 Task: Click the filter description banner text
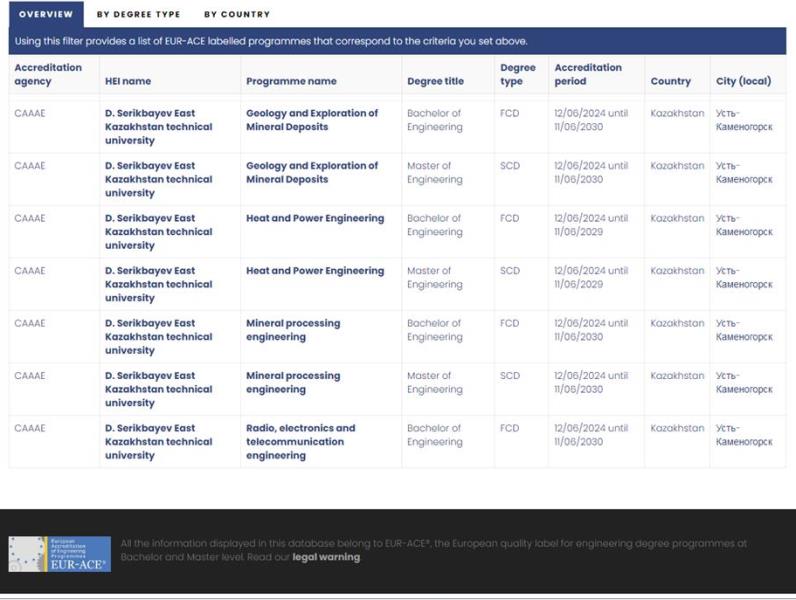pyautogui.click(x=271, y=41)
